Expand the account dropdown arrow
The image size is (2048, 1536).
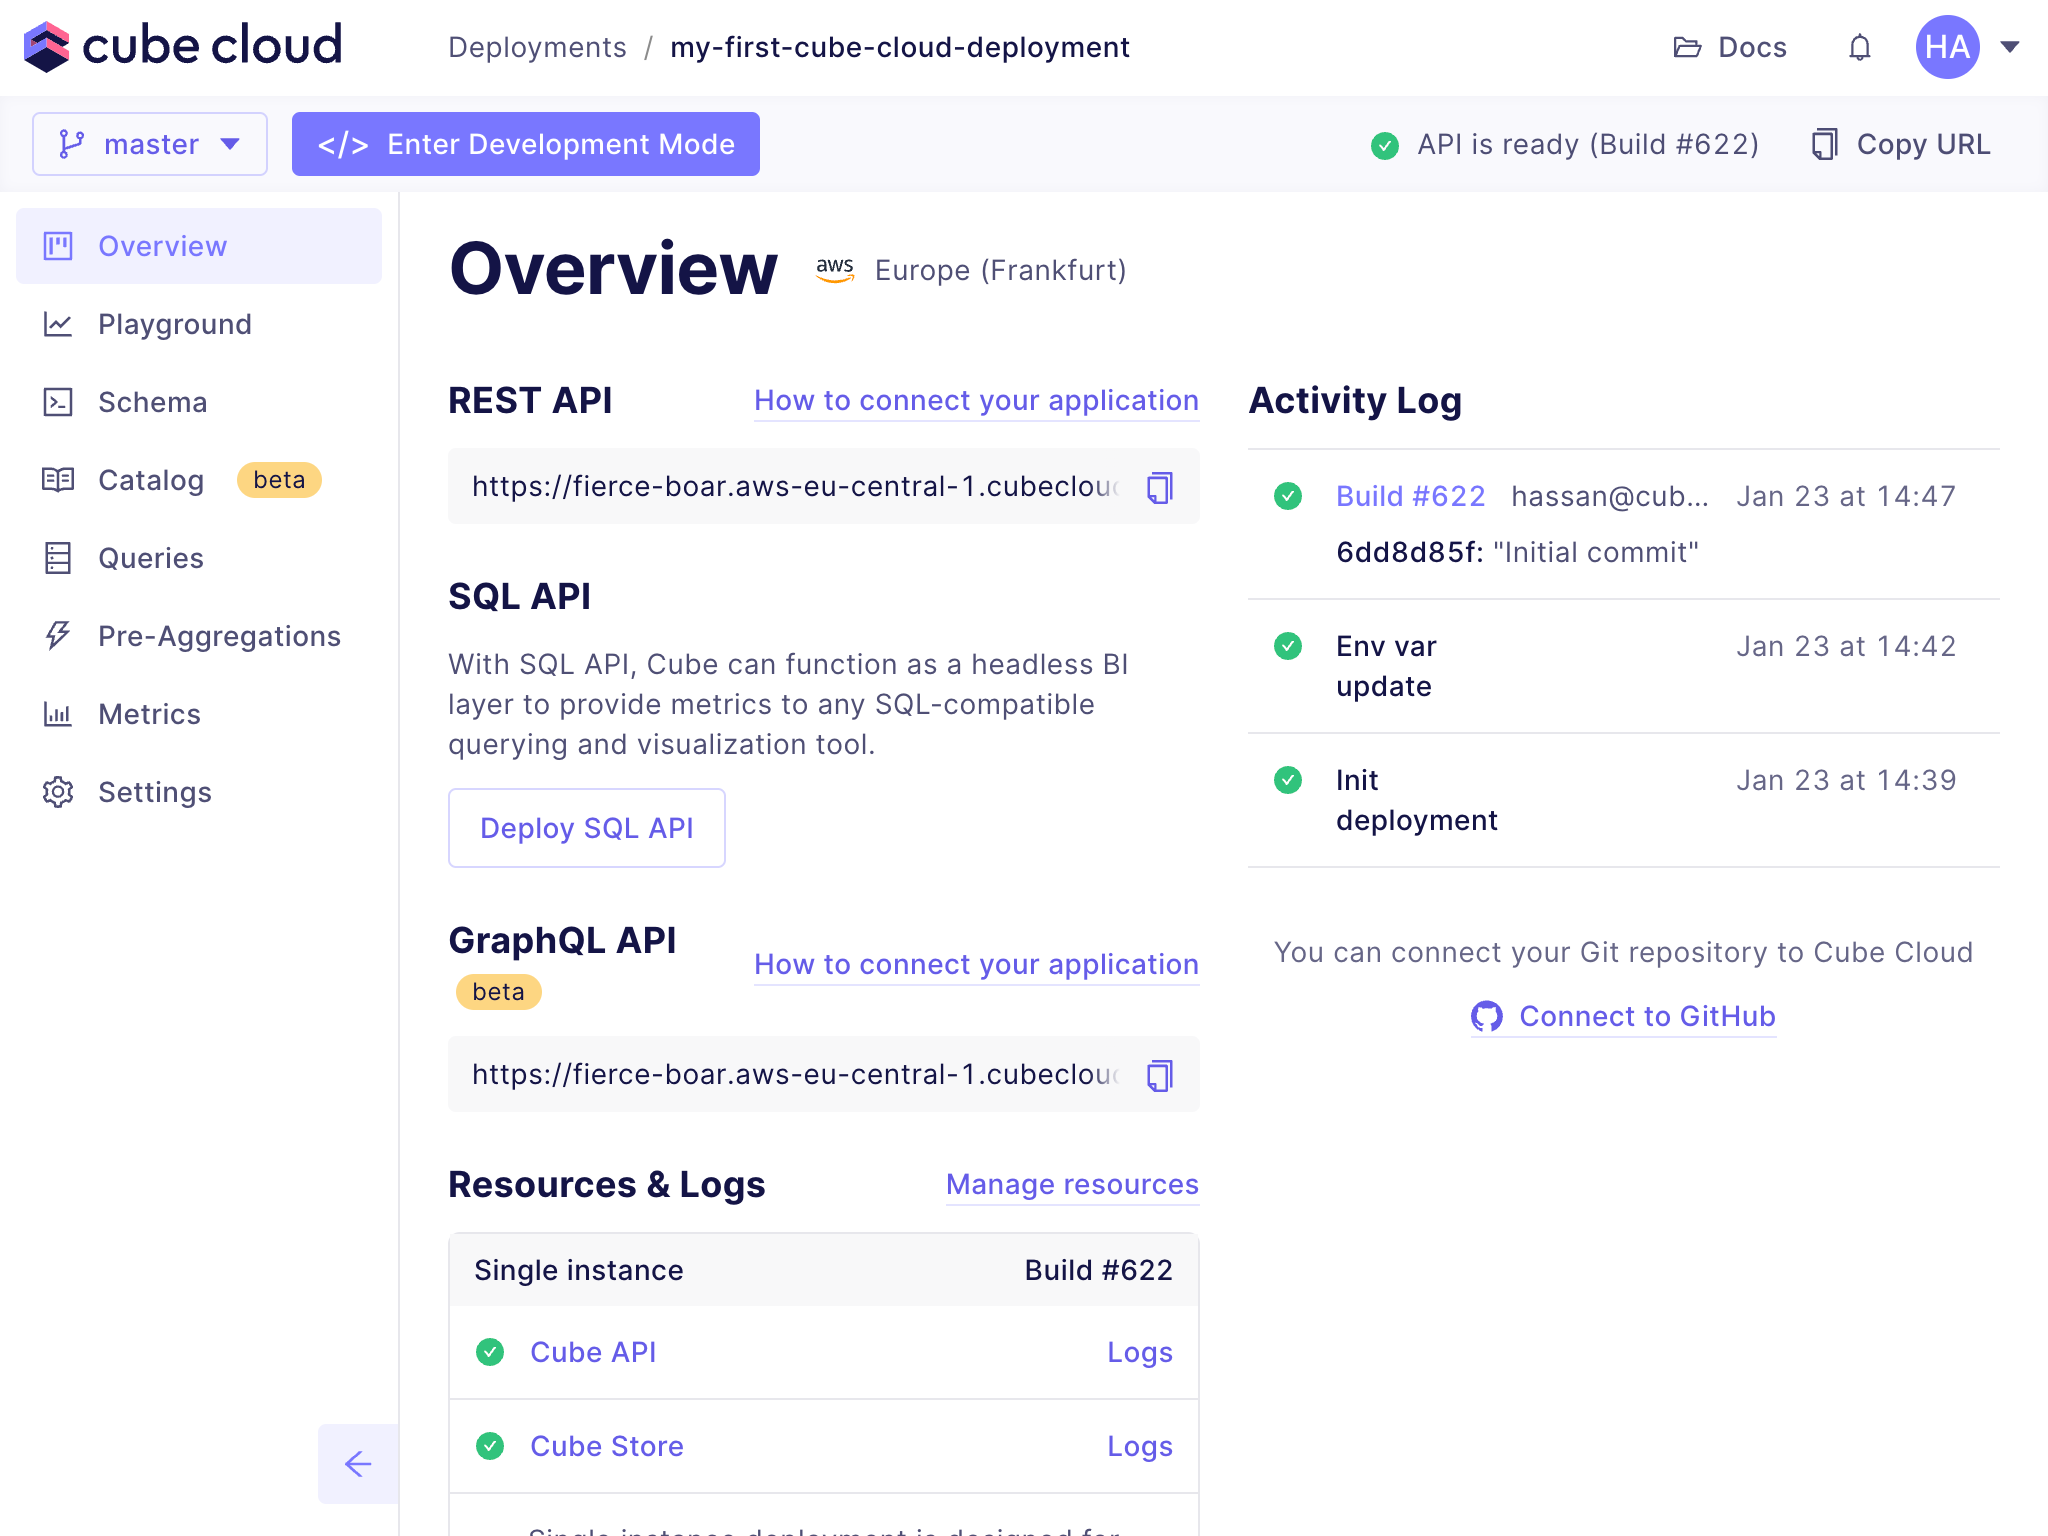click(2010, 47)
